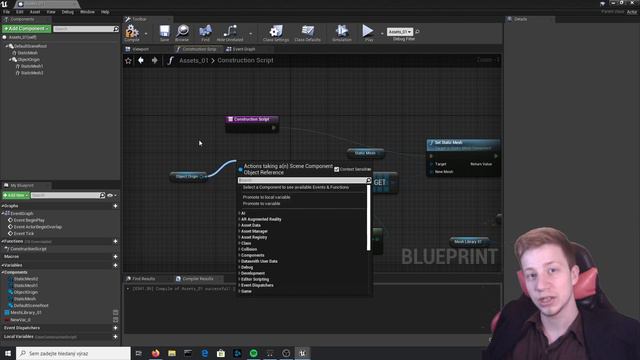This screenshot has width=640, height=360.
Task: Open Browse magnifier icon in toolbar
Action: pyautogui.click(x=182, y=32)
